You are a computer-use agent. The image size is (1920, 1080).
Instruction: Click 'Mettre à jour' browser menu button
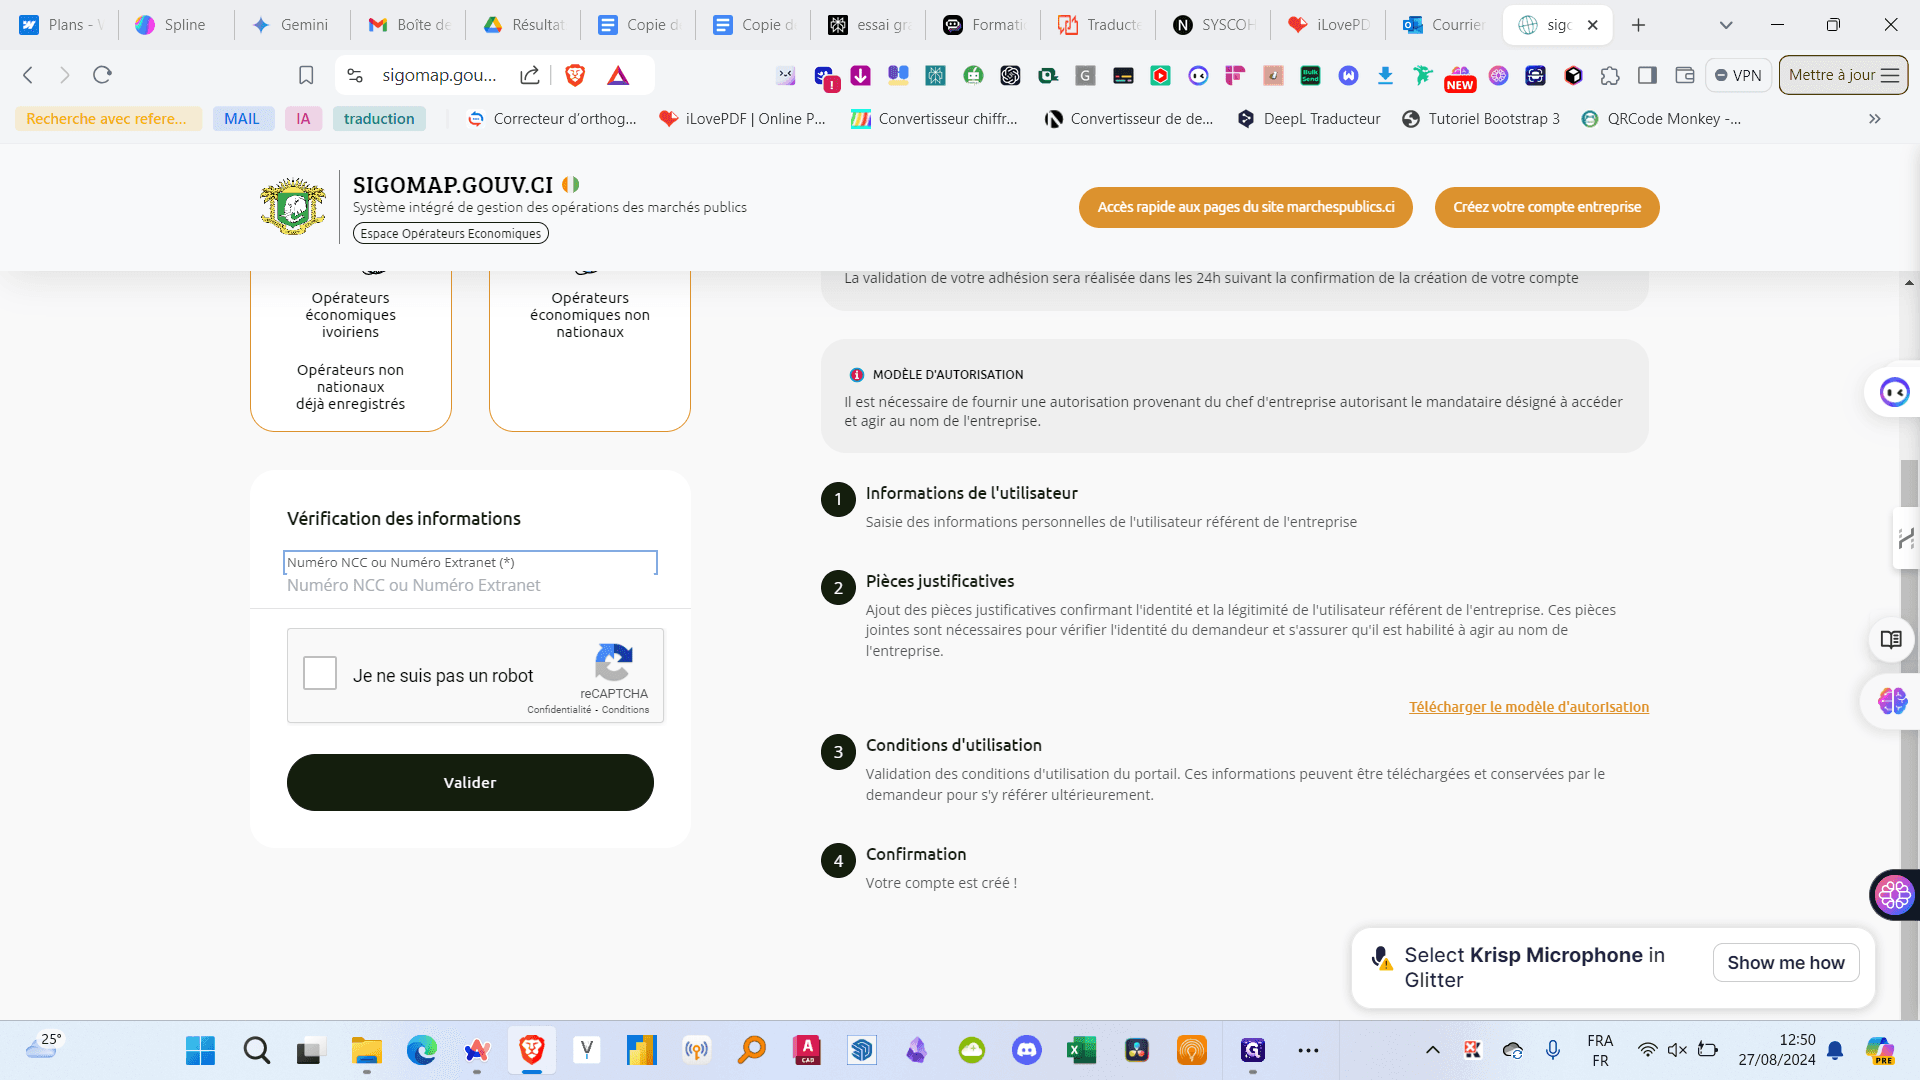1843,75
